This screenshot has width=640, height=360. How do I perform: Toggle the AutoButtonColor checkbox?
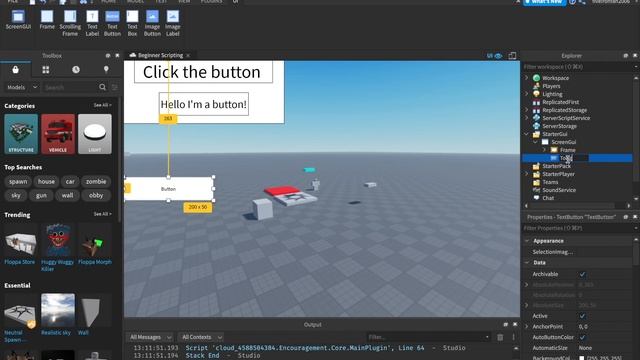tap(582, 337)
